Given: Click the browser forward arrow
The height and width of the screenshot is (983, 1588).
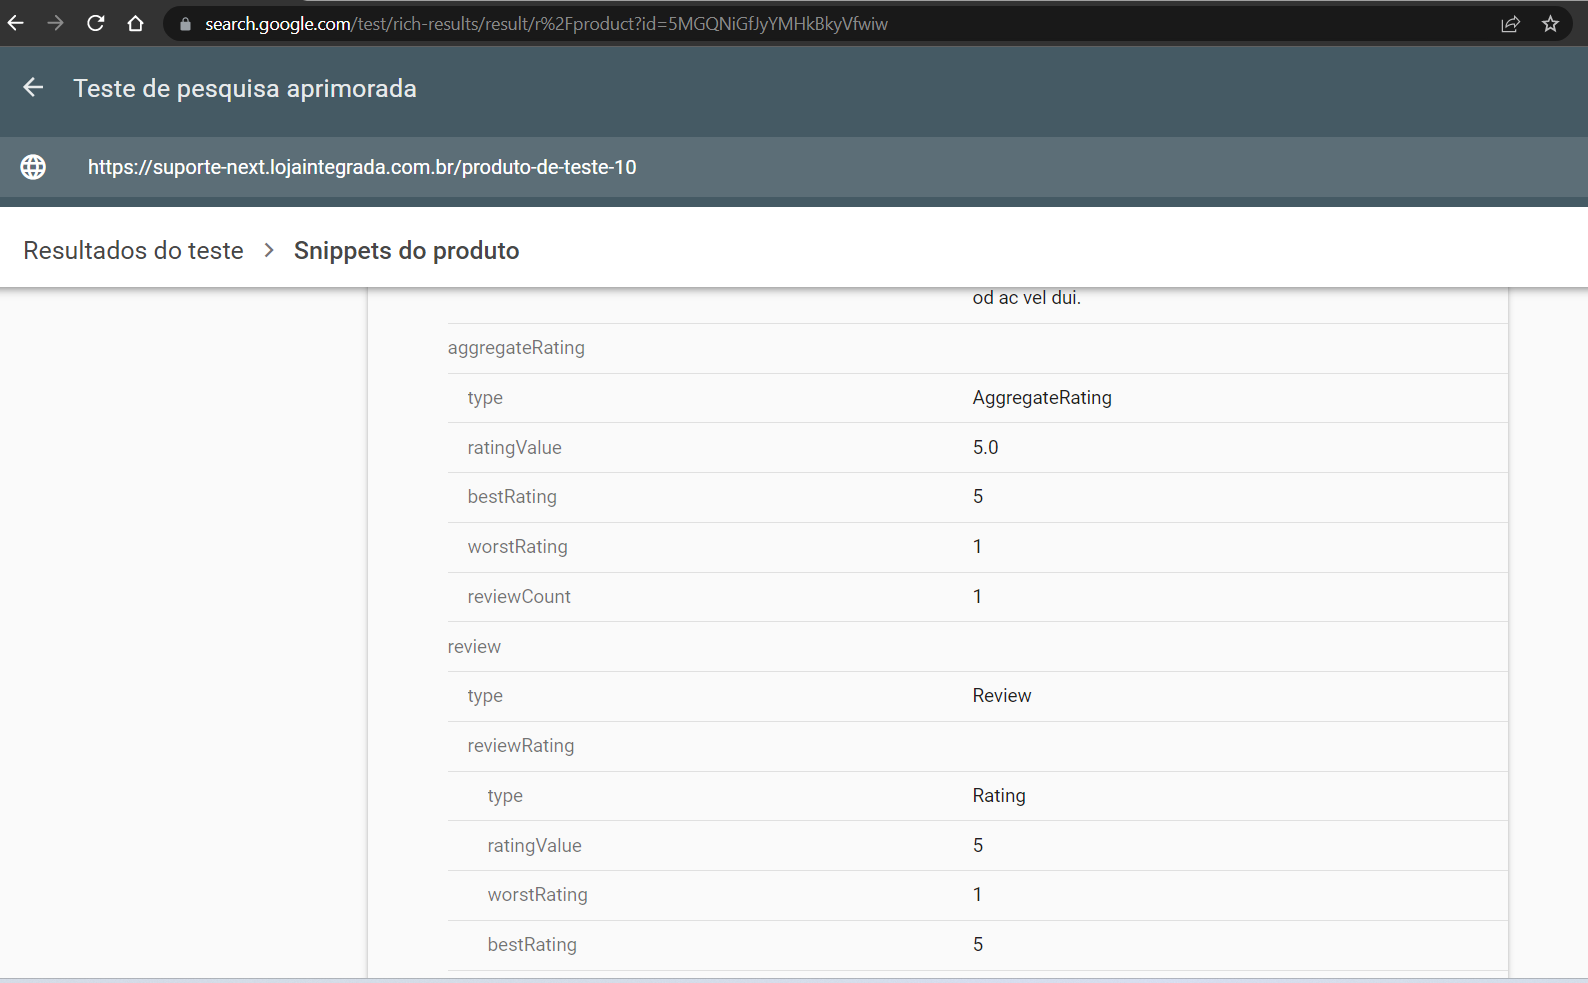Looking at the screenshot, I should [56, 23].
